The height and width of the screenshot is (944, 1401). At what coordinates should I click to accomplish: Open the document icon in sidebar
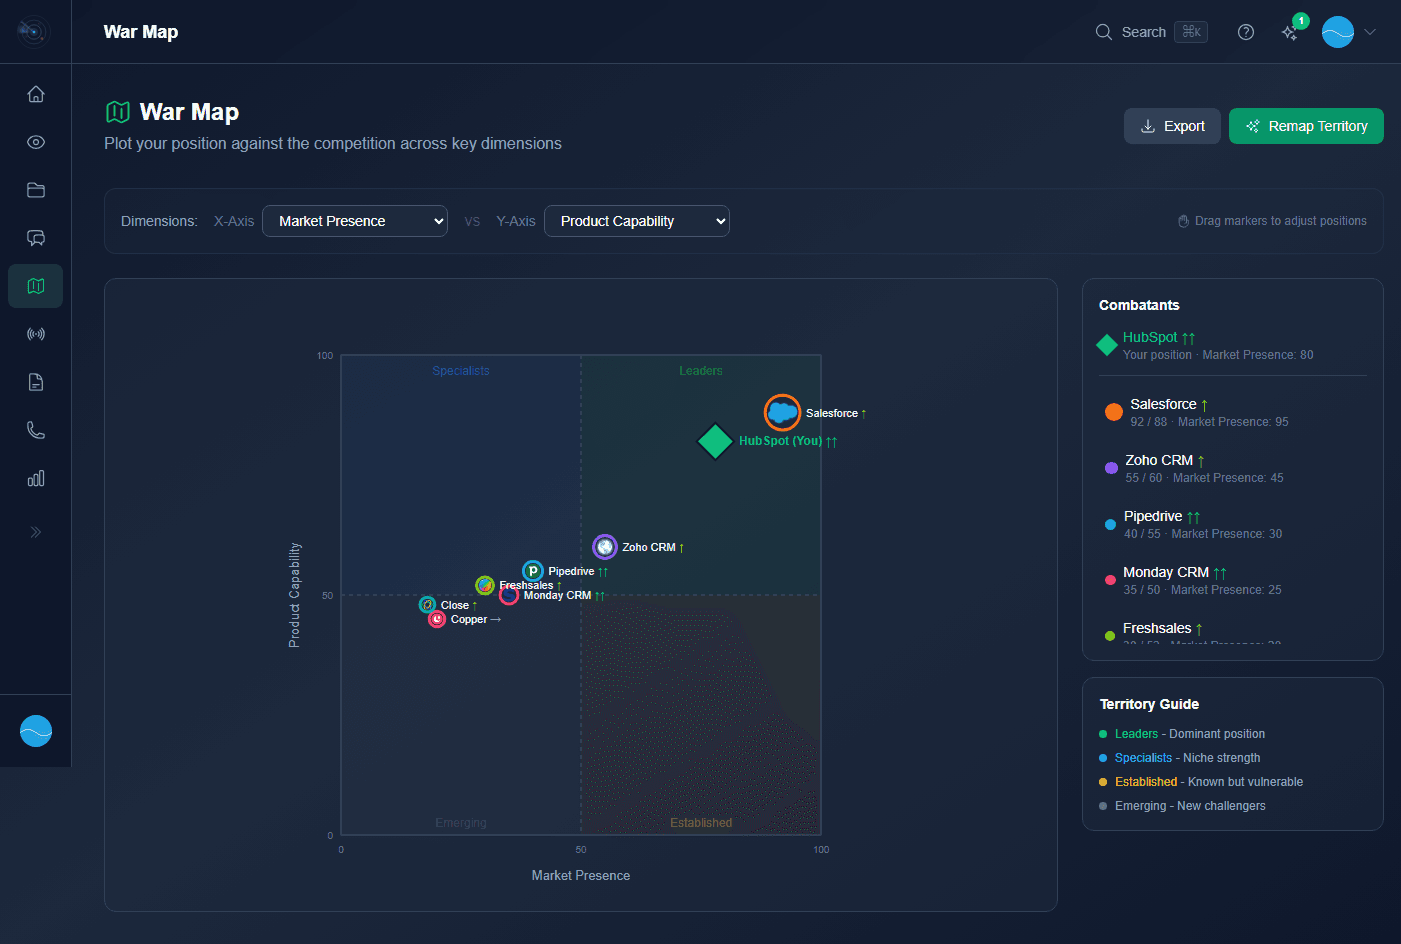click(36, 382)
